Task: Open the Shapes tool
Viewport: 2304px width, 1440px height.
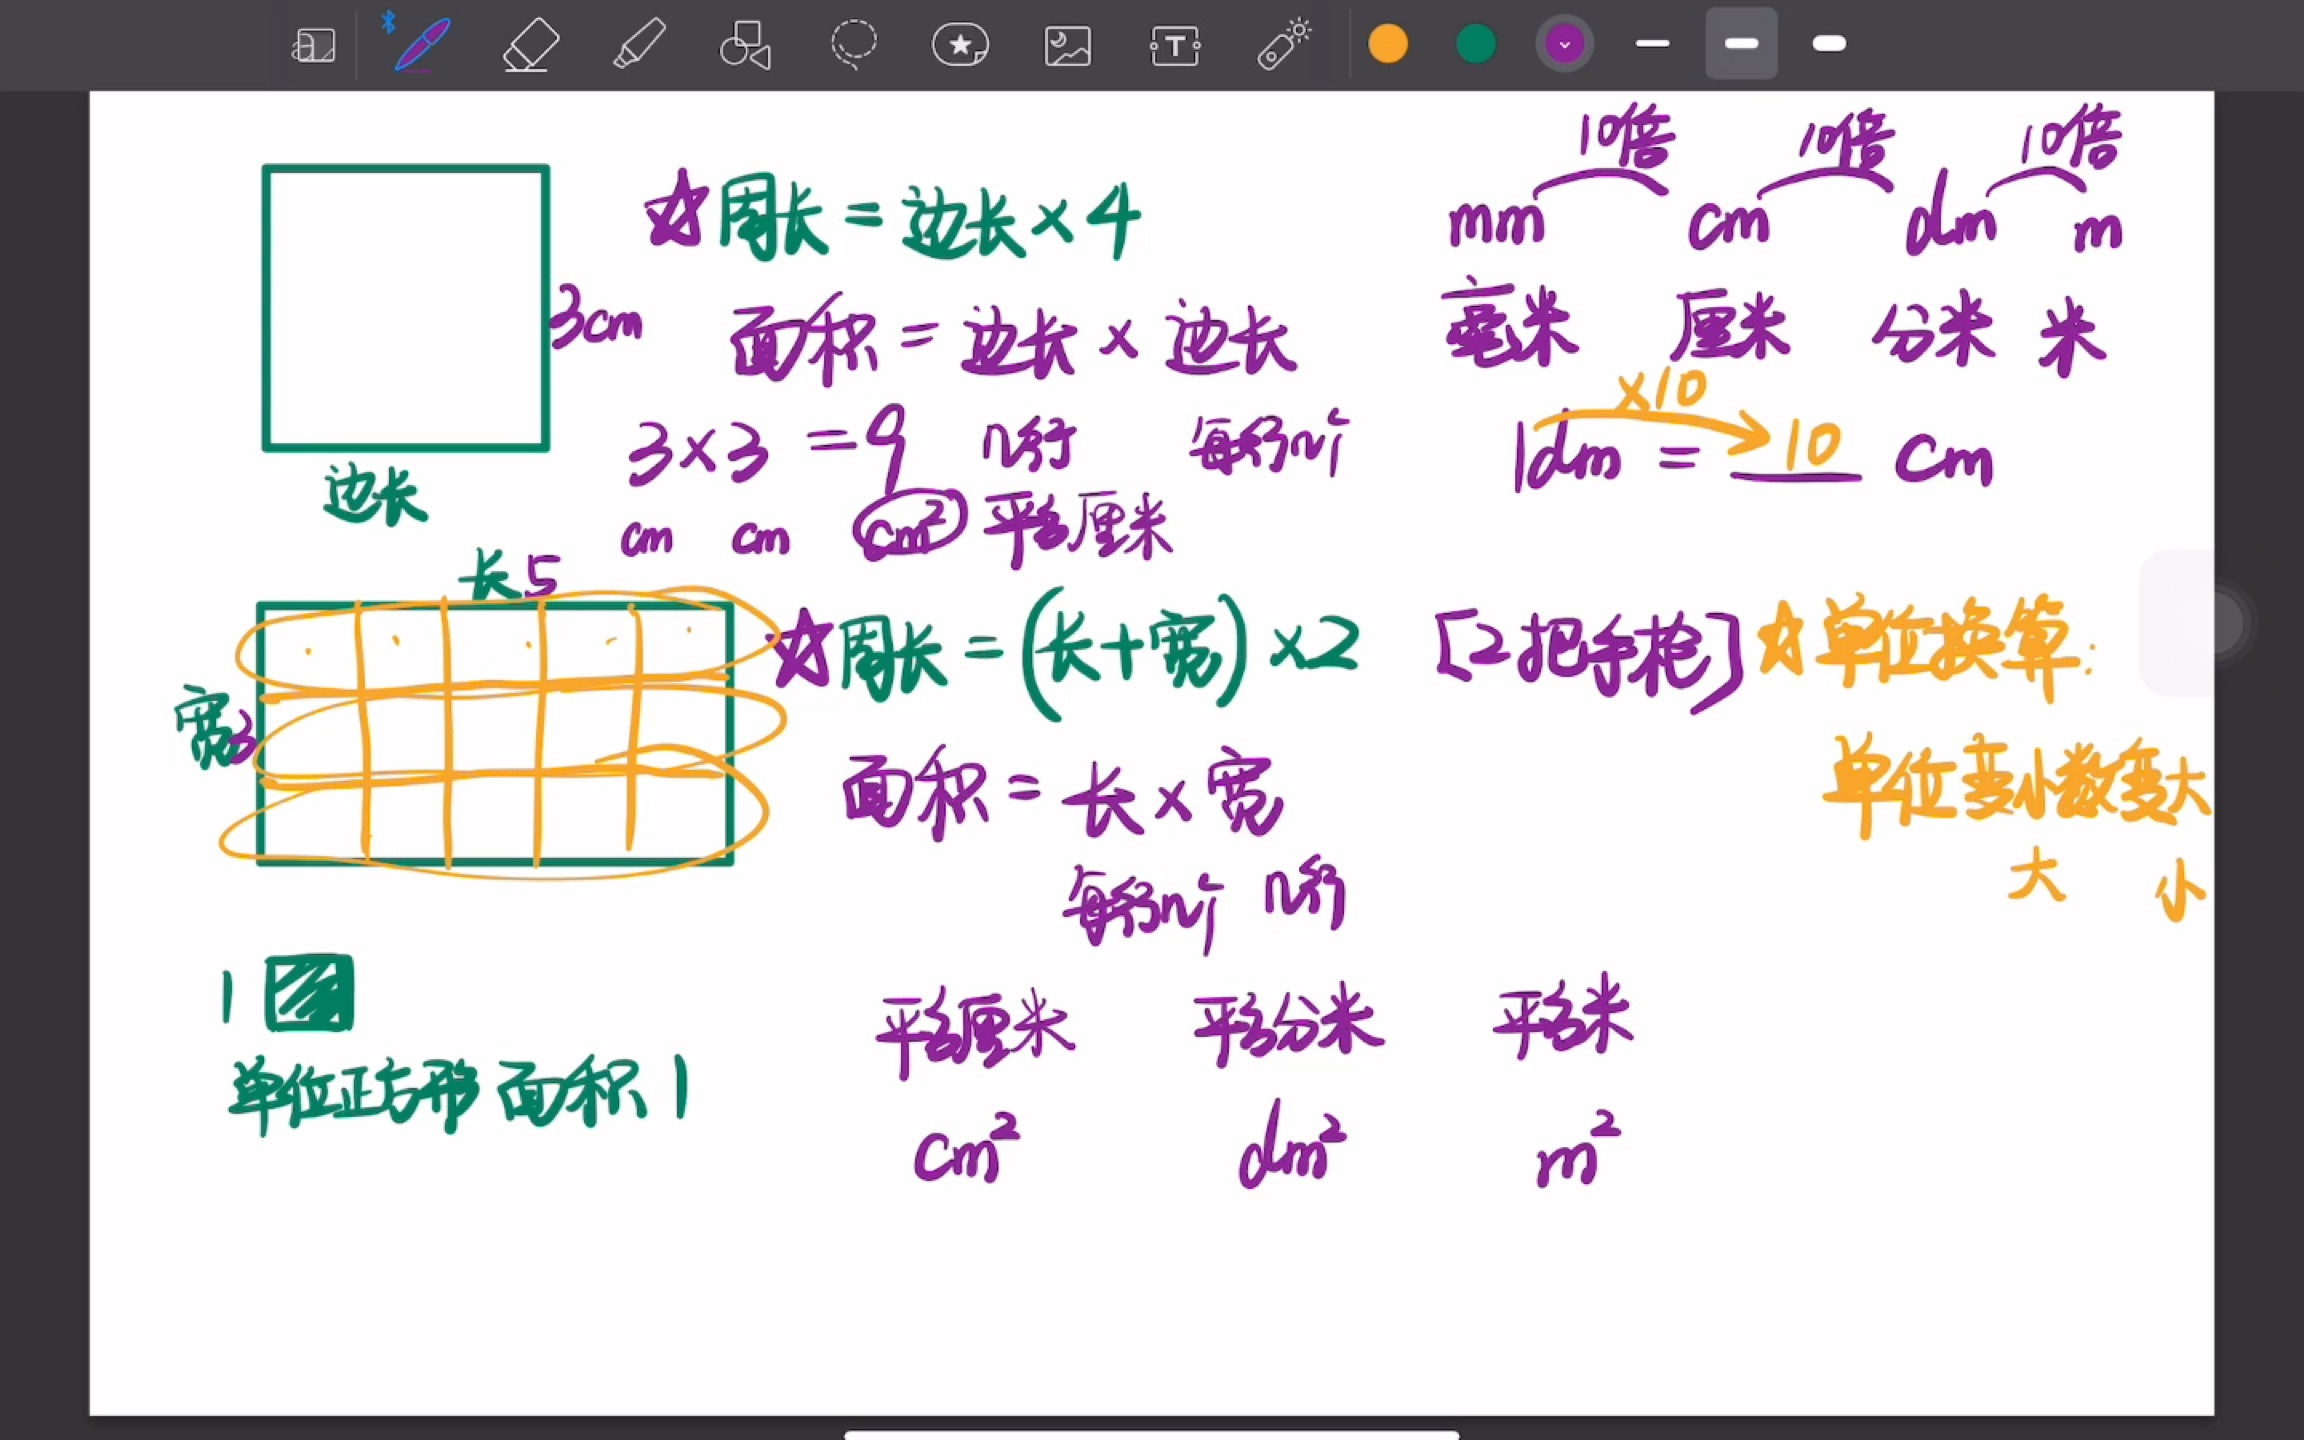Action: pos(746,45)
